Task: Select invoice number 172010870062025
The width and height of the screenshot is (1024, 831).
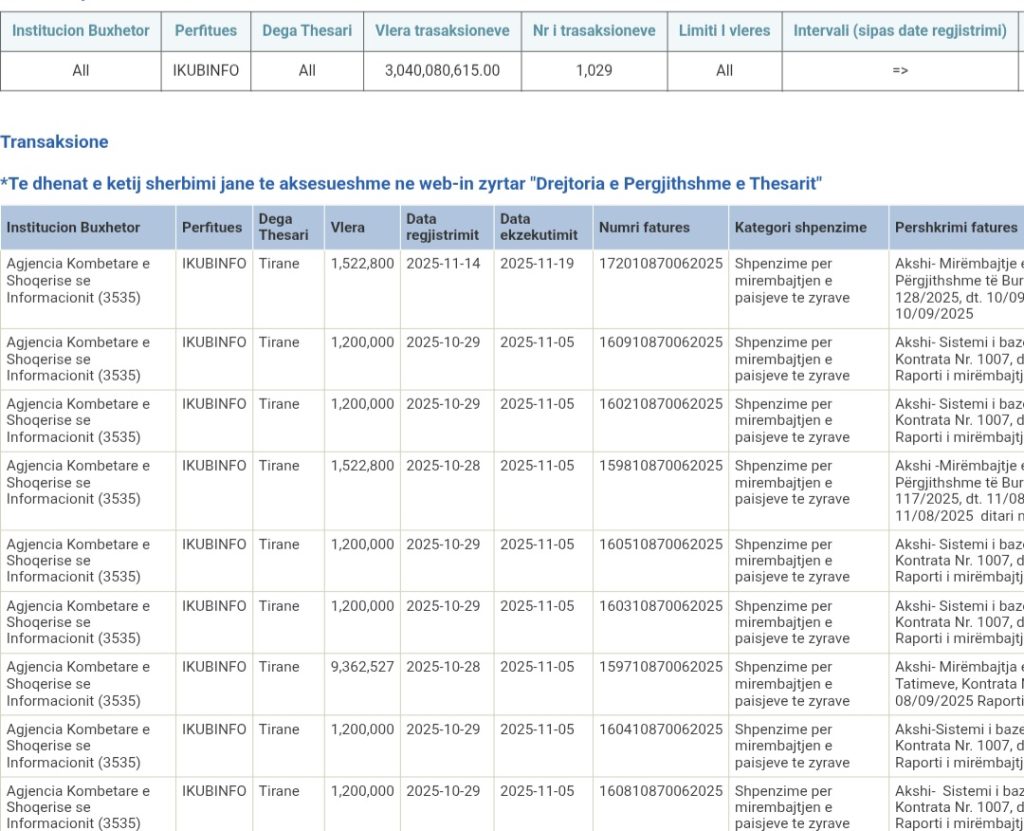Action: 660,263
